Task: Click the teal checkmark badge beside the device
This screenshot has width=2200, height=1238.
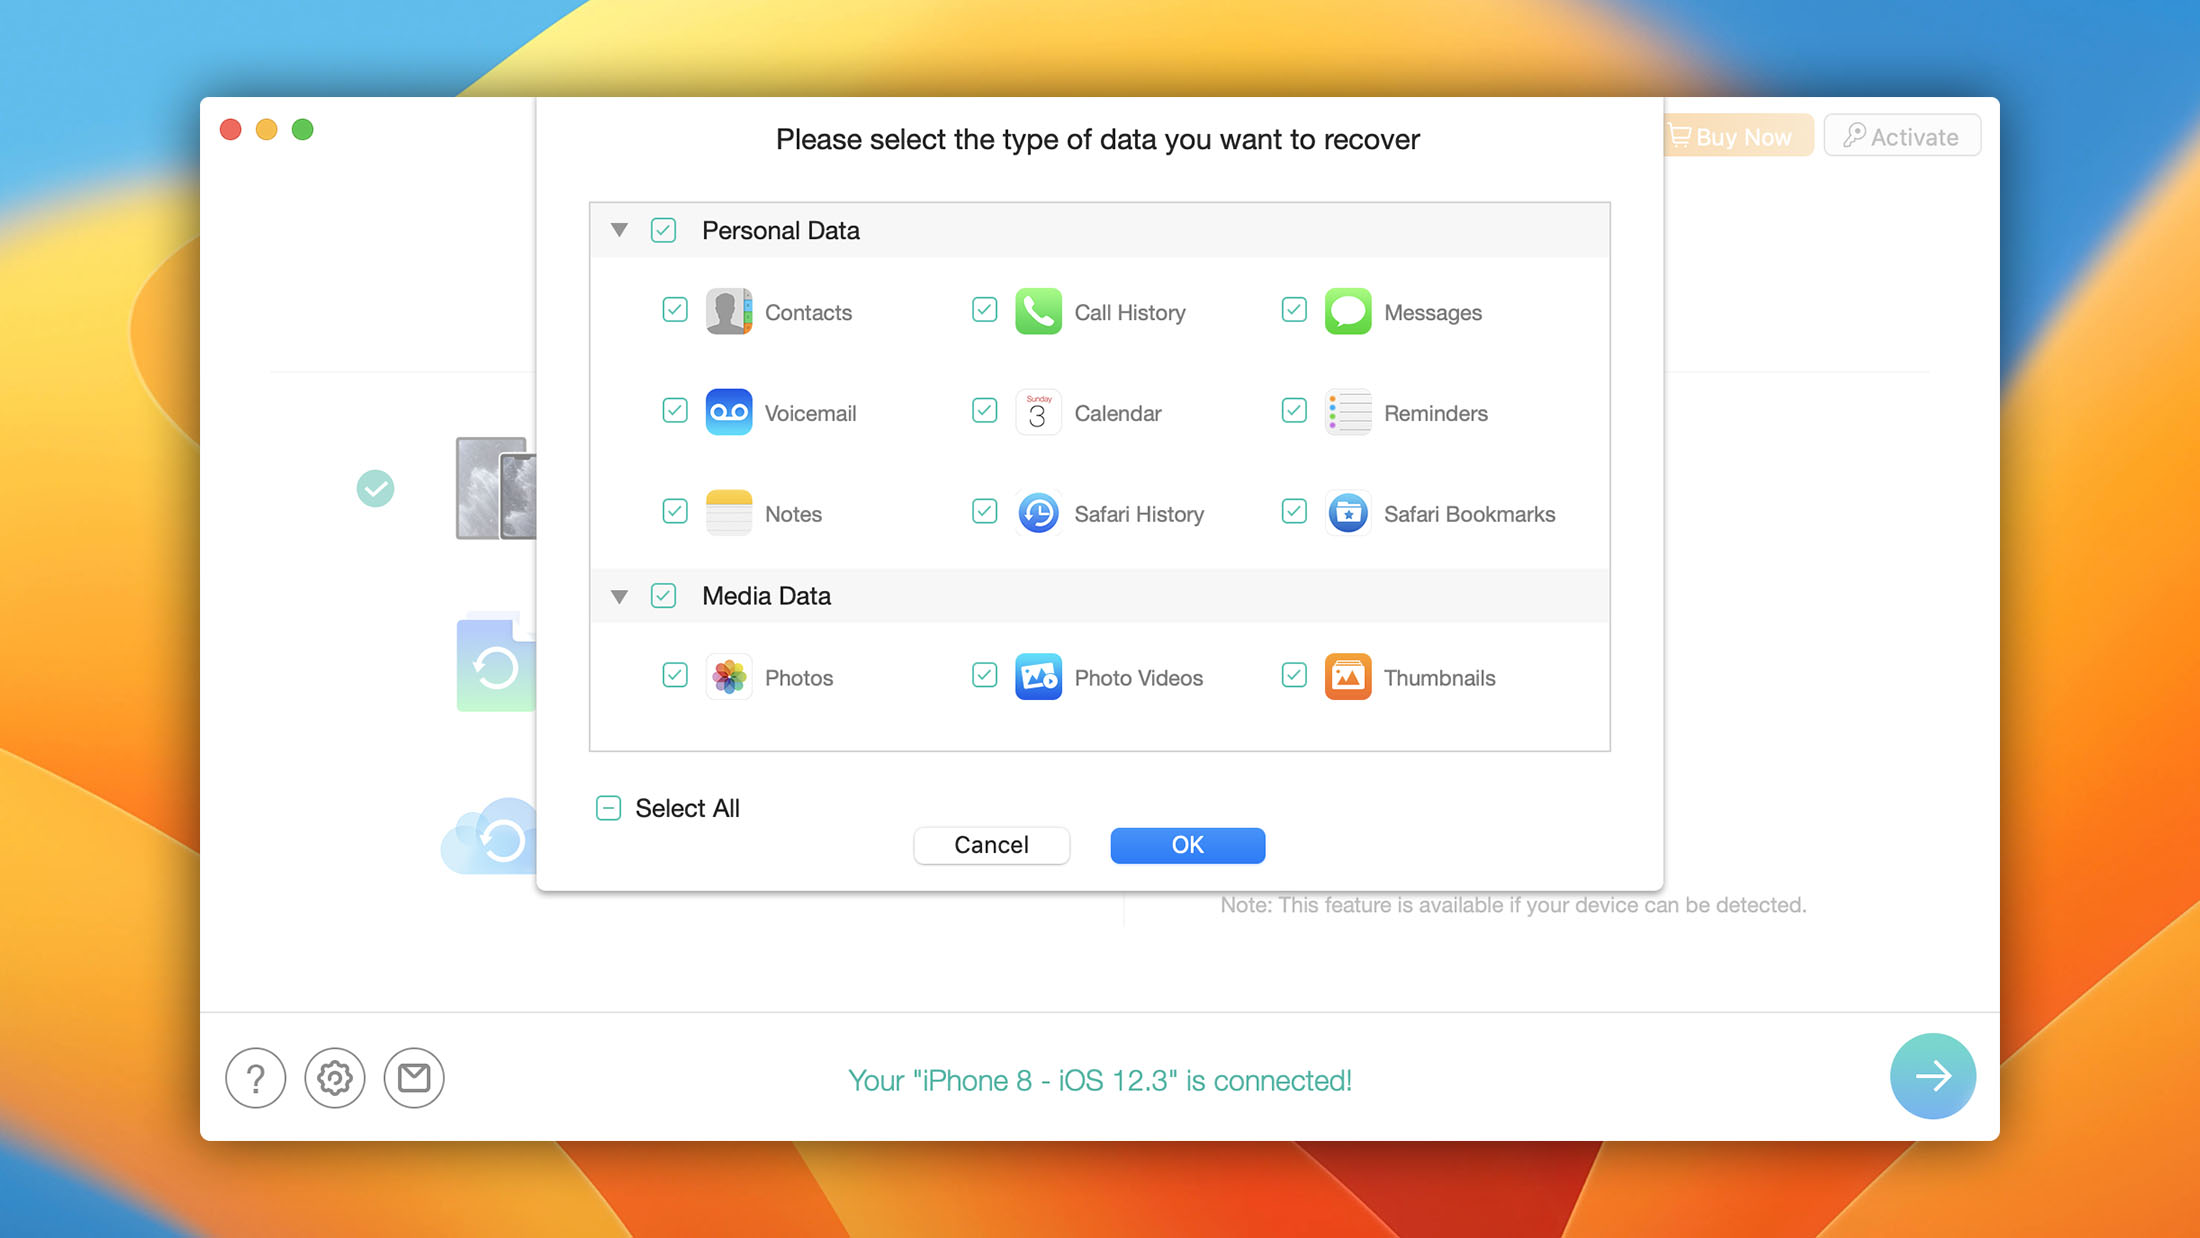Action: [x=375, y=488]
